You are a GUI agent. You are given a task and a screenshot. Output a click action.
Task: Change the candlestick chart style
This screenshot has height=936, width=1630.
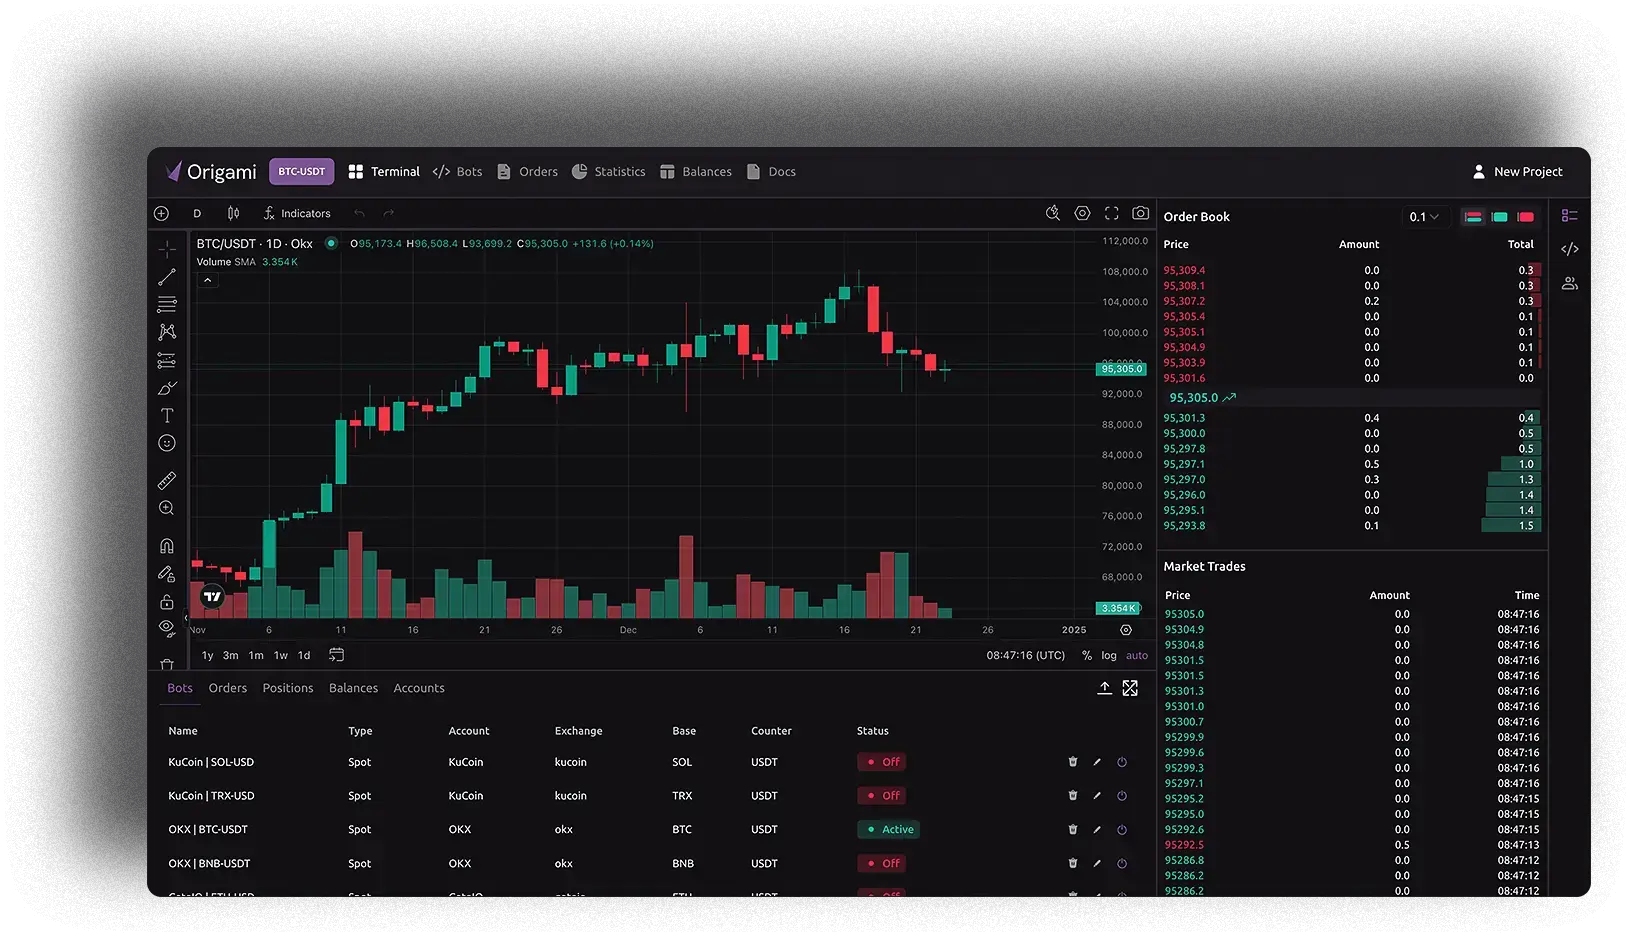pos(233,213)
